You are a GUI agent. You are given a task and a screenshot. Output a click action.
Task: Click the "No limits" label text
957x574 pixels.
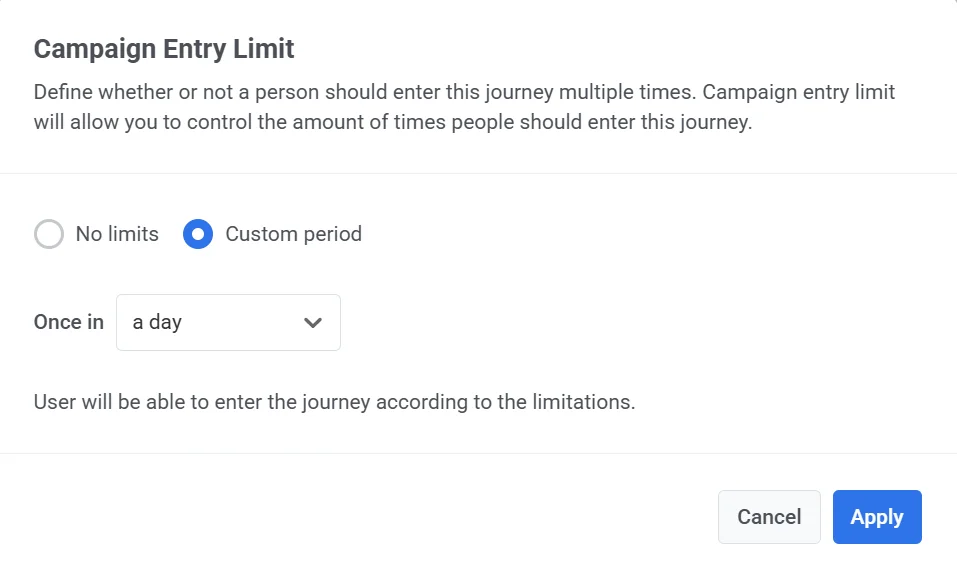click(x=117, y=234)
